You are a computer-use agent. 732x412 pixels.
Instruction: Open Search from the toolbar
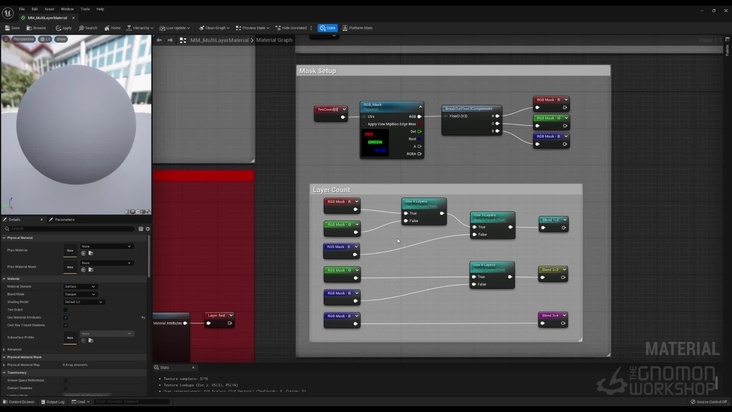(x=88, y=28)
